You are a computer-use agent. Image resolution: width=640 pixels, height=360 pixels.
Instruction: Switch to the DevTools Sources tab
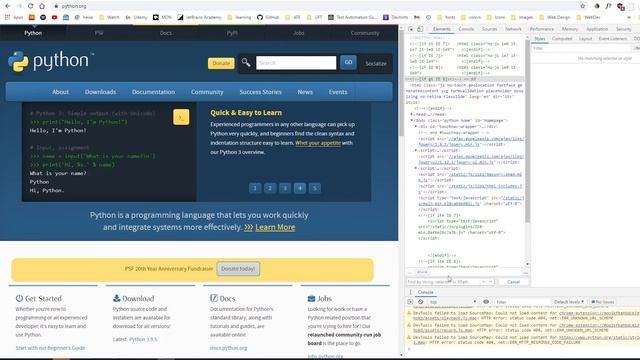pos(489,29)
